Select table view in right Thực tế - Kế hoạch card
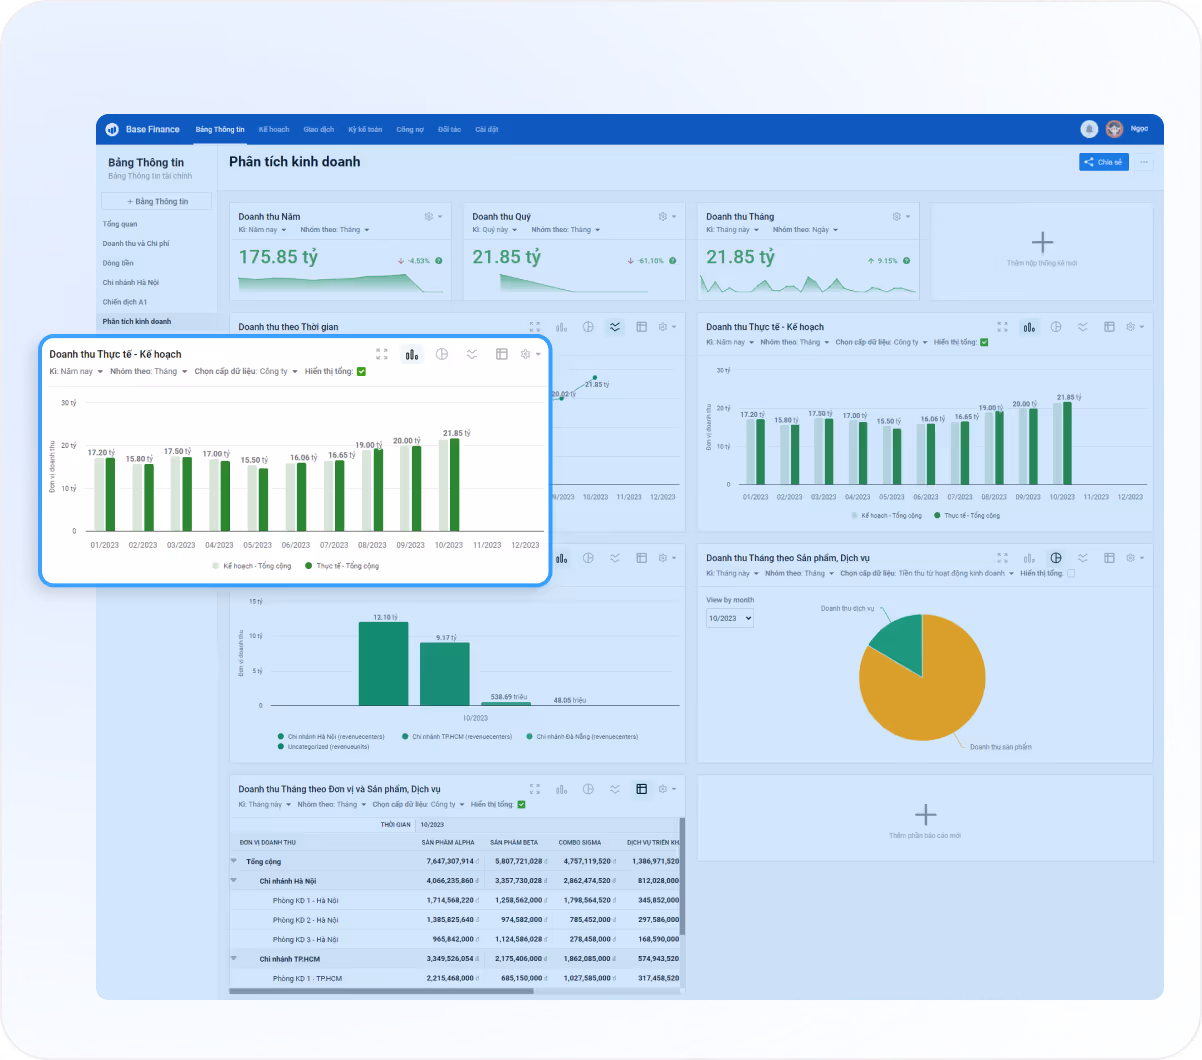Image resolution: width=1202 pixels, height=1060 pixels. coord(1109,327)
